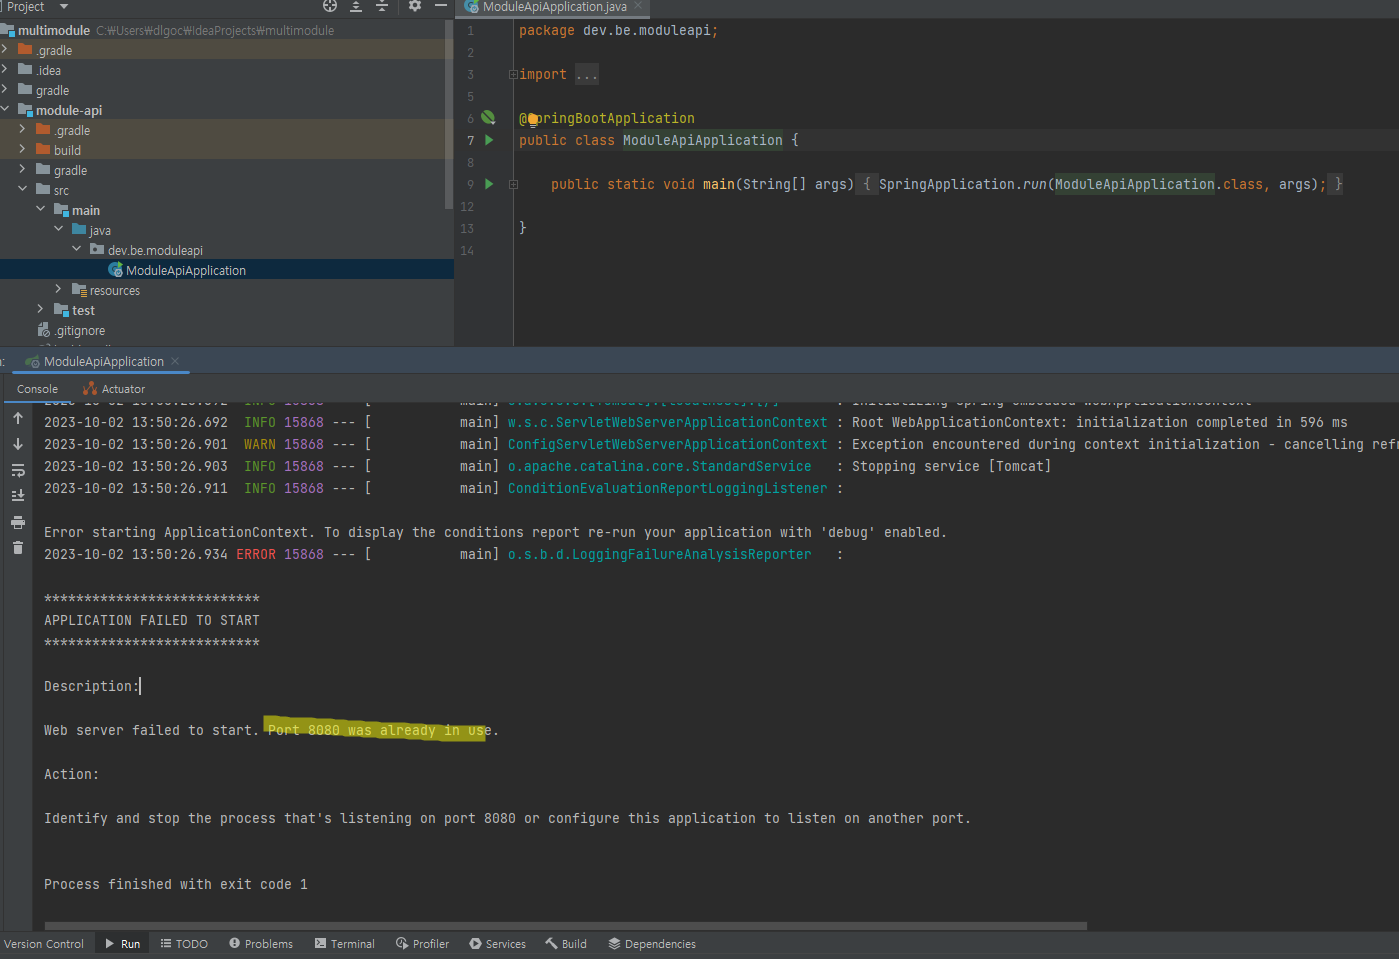Screen dimensions: 1399x959
Task: Open Project panel settings gear
Action: point(415,6)
